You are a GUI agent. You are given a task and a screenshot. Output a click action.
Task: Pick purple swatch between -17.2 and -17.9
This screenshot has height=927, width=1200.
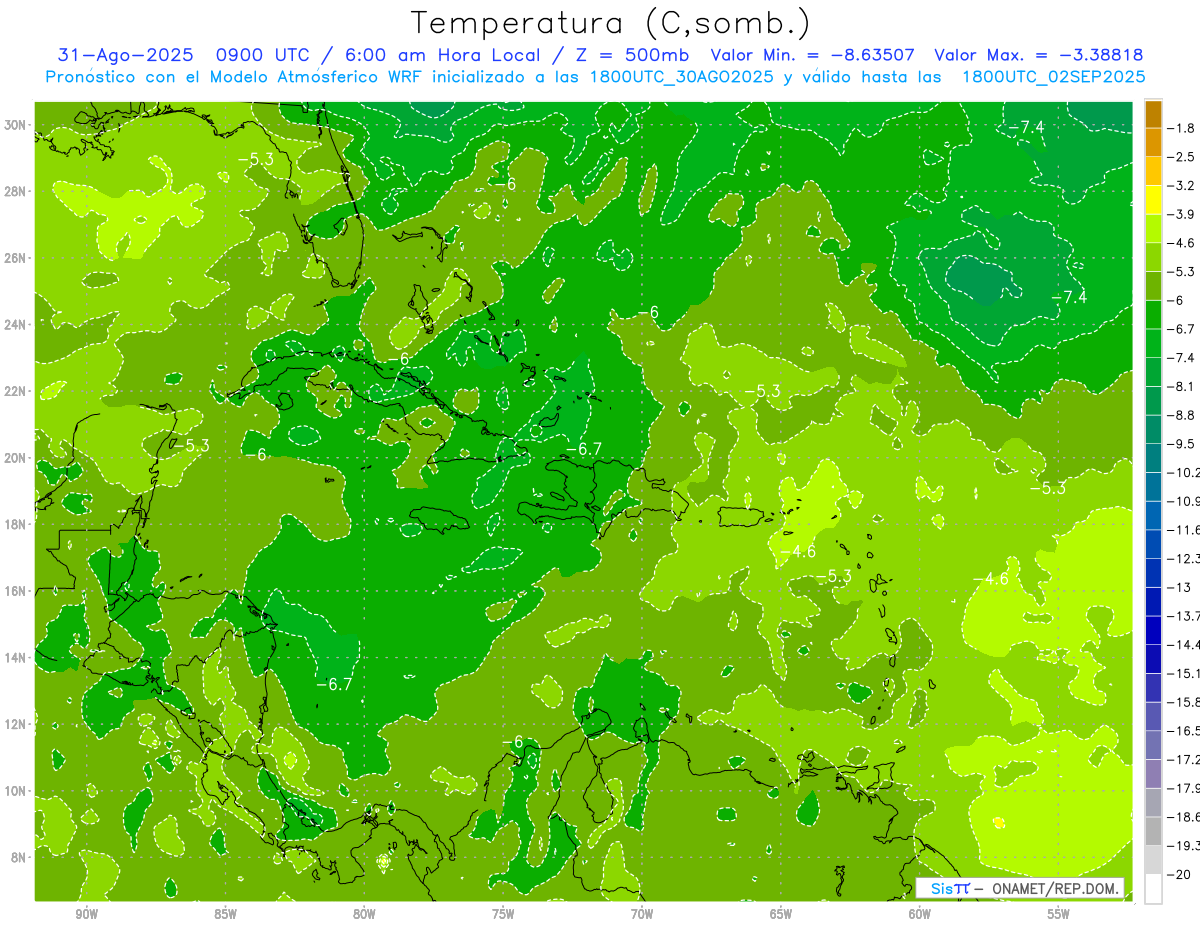(1153, 773)
